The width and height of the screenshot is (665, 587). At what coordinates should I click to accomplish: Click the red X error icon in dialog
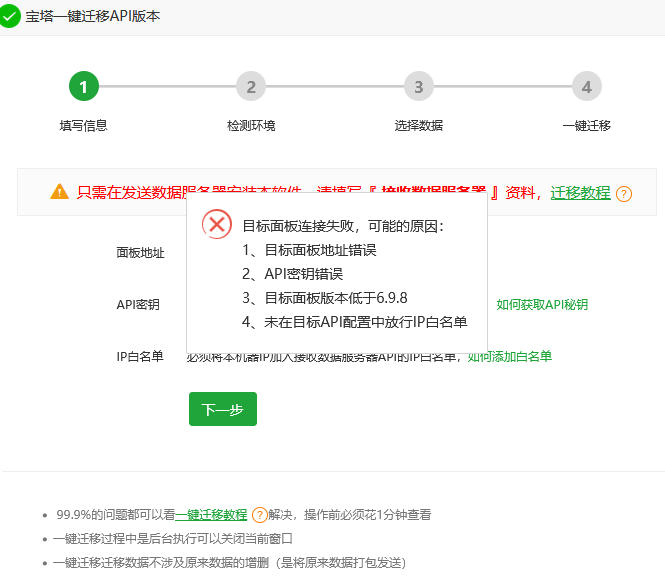[x=217, y=224]
